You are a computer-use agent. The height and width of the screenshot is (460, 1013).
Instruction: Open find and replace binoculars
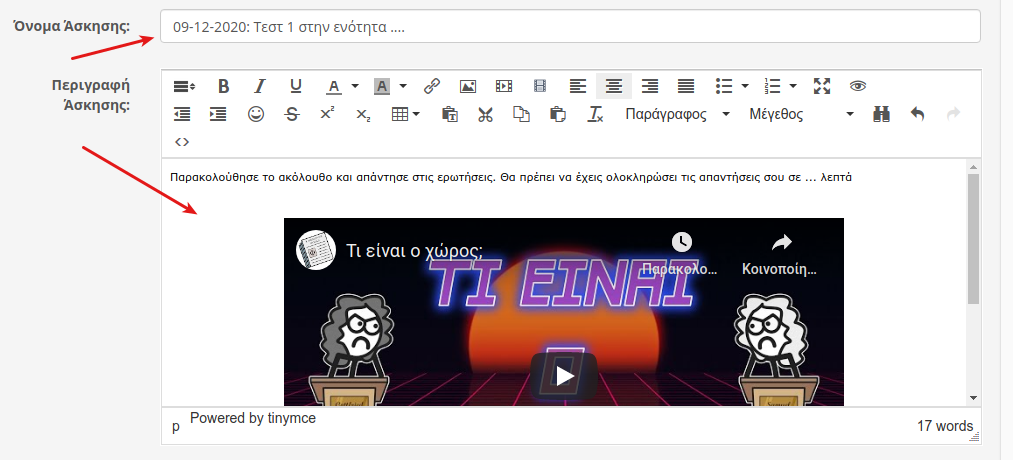tap(881, 114)
